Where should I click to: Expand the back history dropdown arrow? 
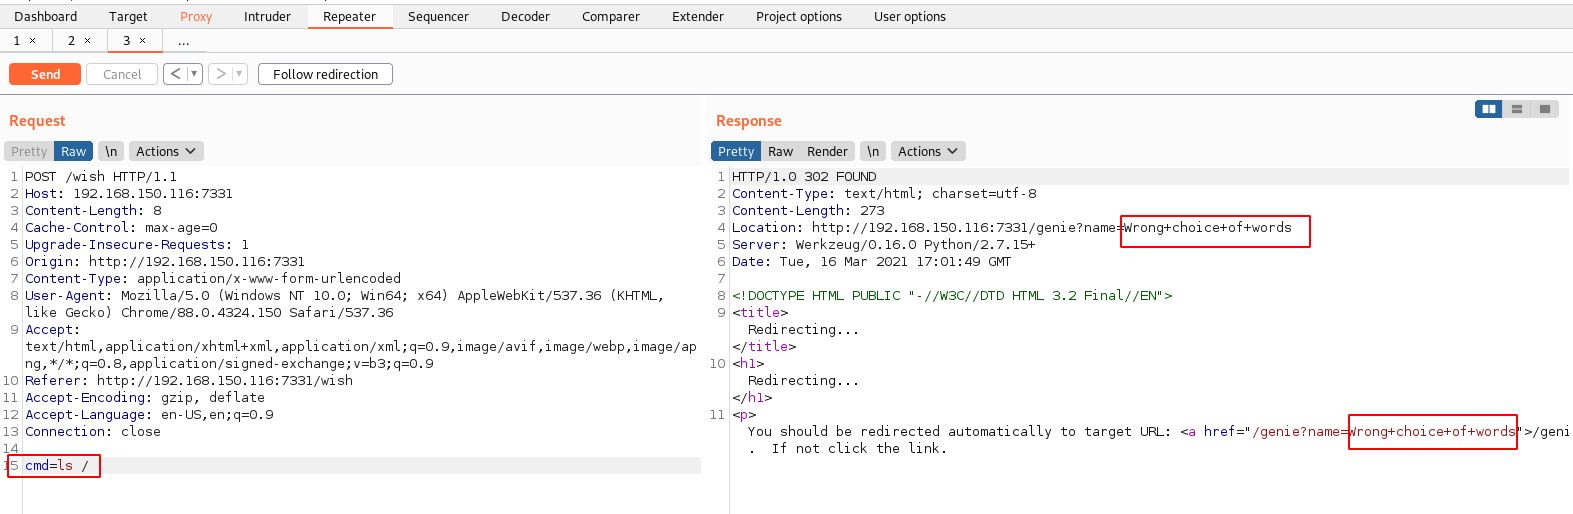pyautogui.click(x=194, y=74)
